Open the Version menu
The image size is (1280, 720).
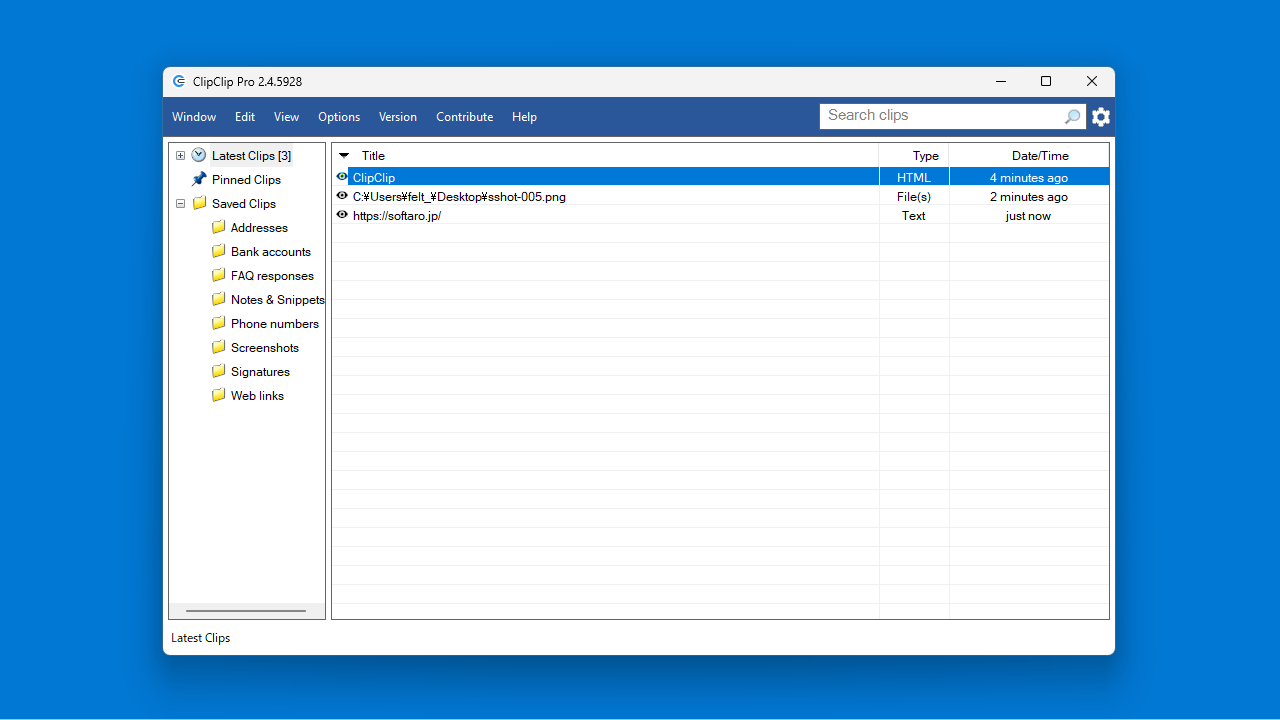click(x=398, y=117)
